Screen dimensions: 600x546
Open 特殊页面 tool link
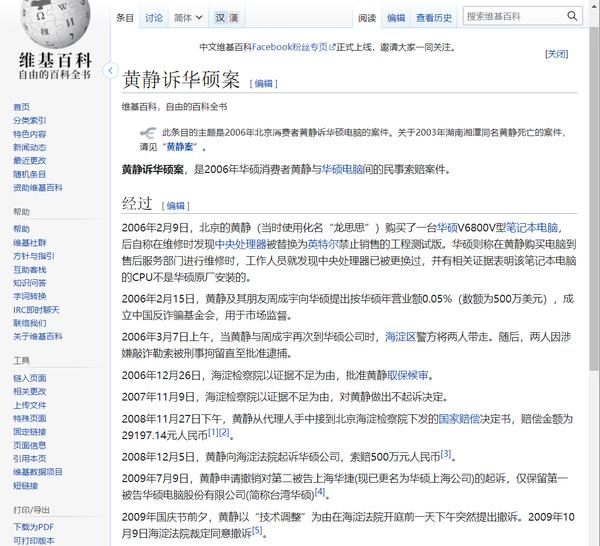(29, 418)
